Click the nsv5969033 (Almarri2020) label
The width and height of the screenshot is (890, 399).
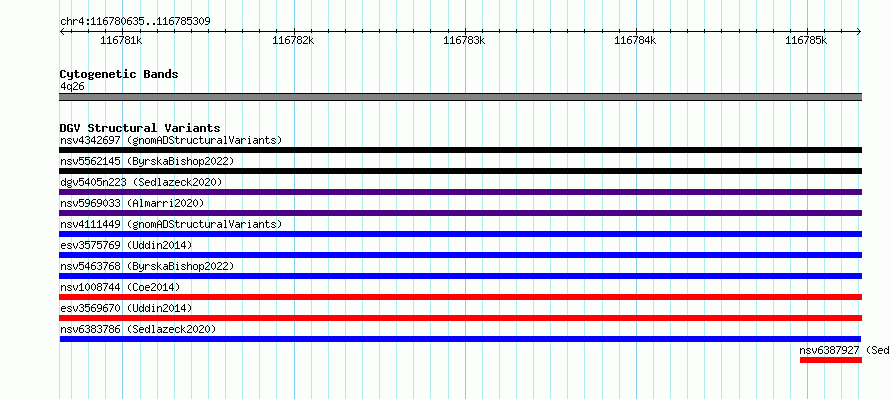pos(132,203)
